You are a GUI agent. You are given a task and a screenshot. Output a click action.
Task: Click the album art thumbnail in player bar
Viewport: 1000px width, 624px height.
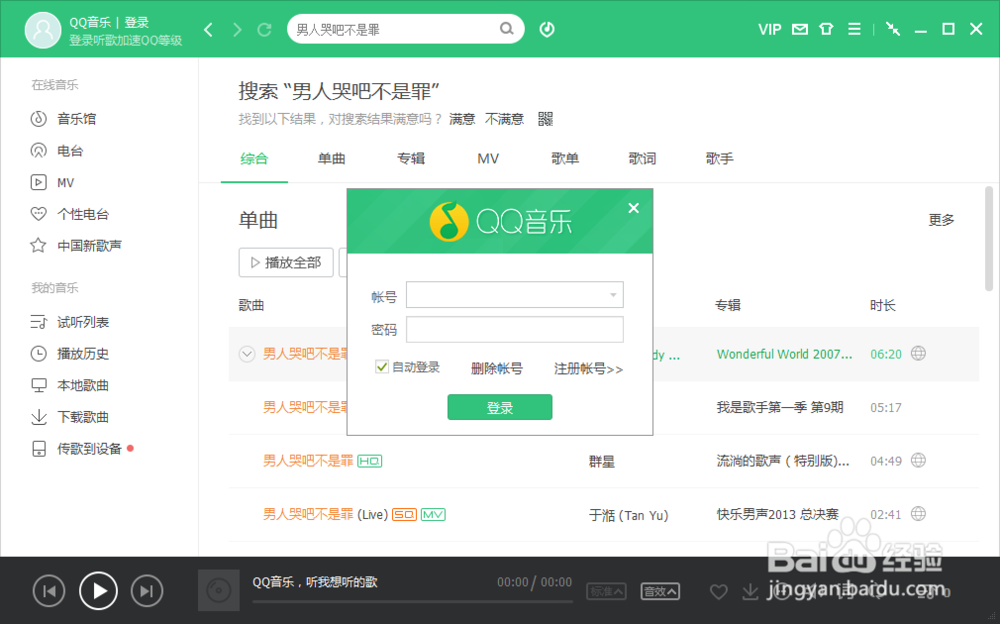click(219, 590)
